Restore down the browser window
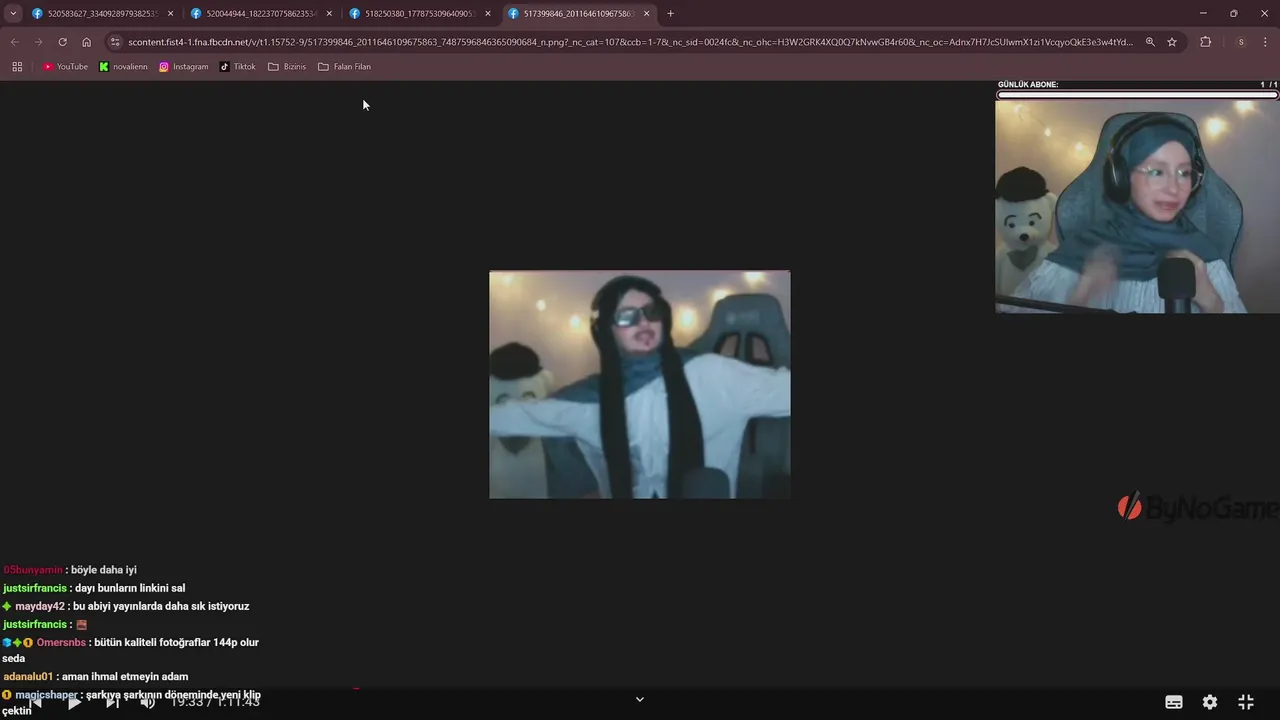The image size is (1280, 720). click(x=1233, y=13)
